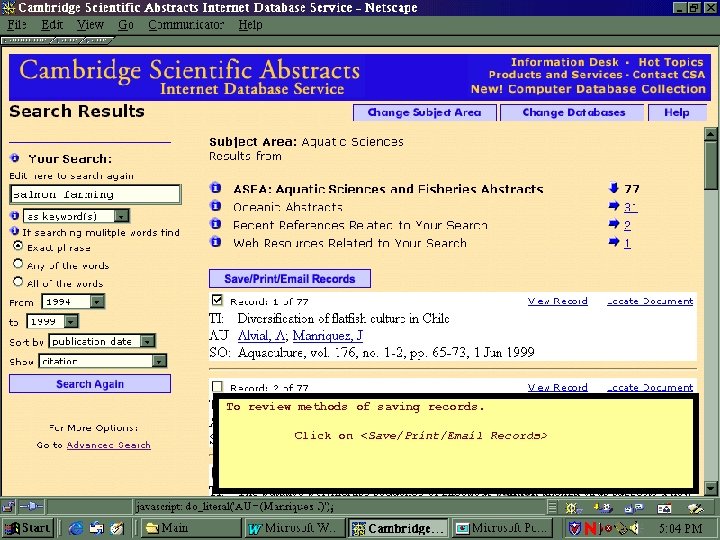Open View Record link for Record 1

point(557,301)
